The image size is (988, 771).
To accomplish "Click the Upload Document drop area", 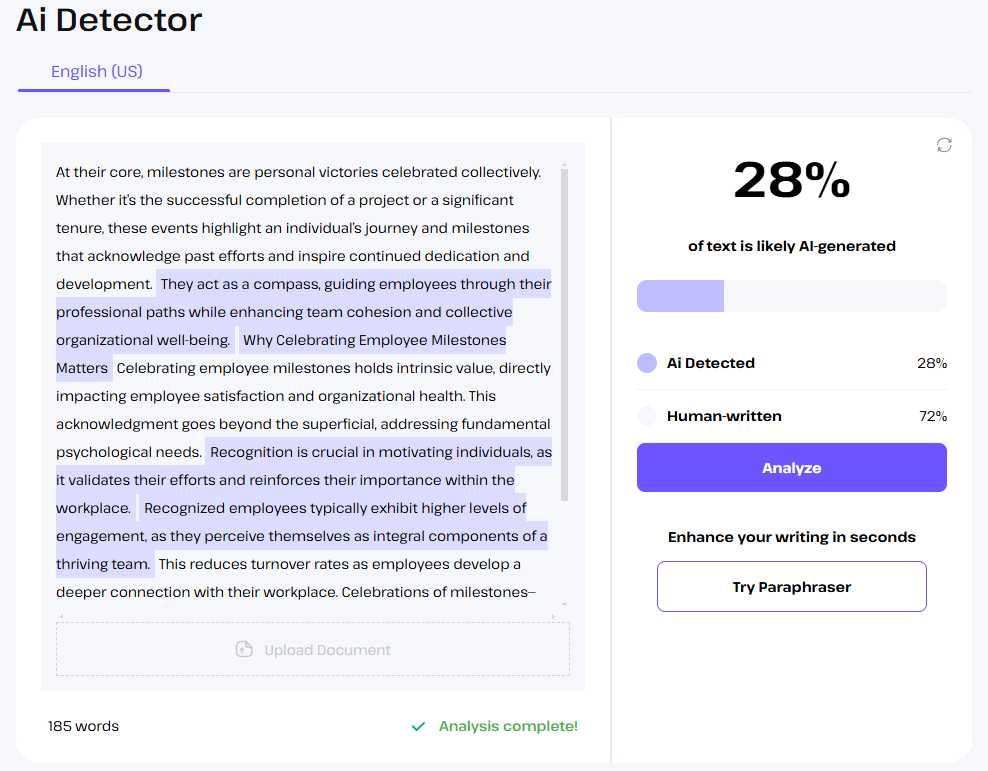I will click(313, 650).
